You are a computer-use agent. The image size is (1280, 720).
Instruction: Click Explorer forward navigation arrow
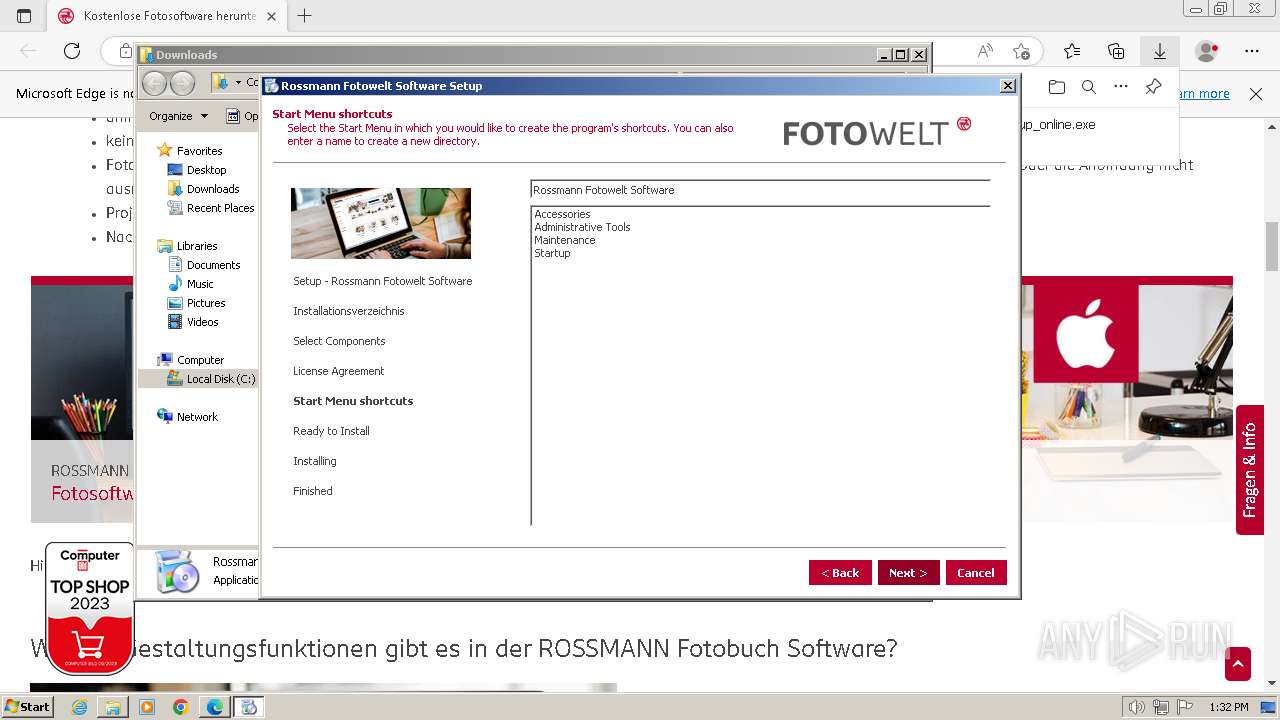[182, 83]
